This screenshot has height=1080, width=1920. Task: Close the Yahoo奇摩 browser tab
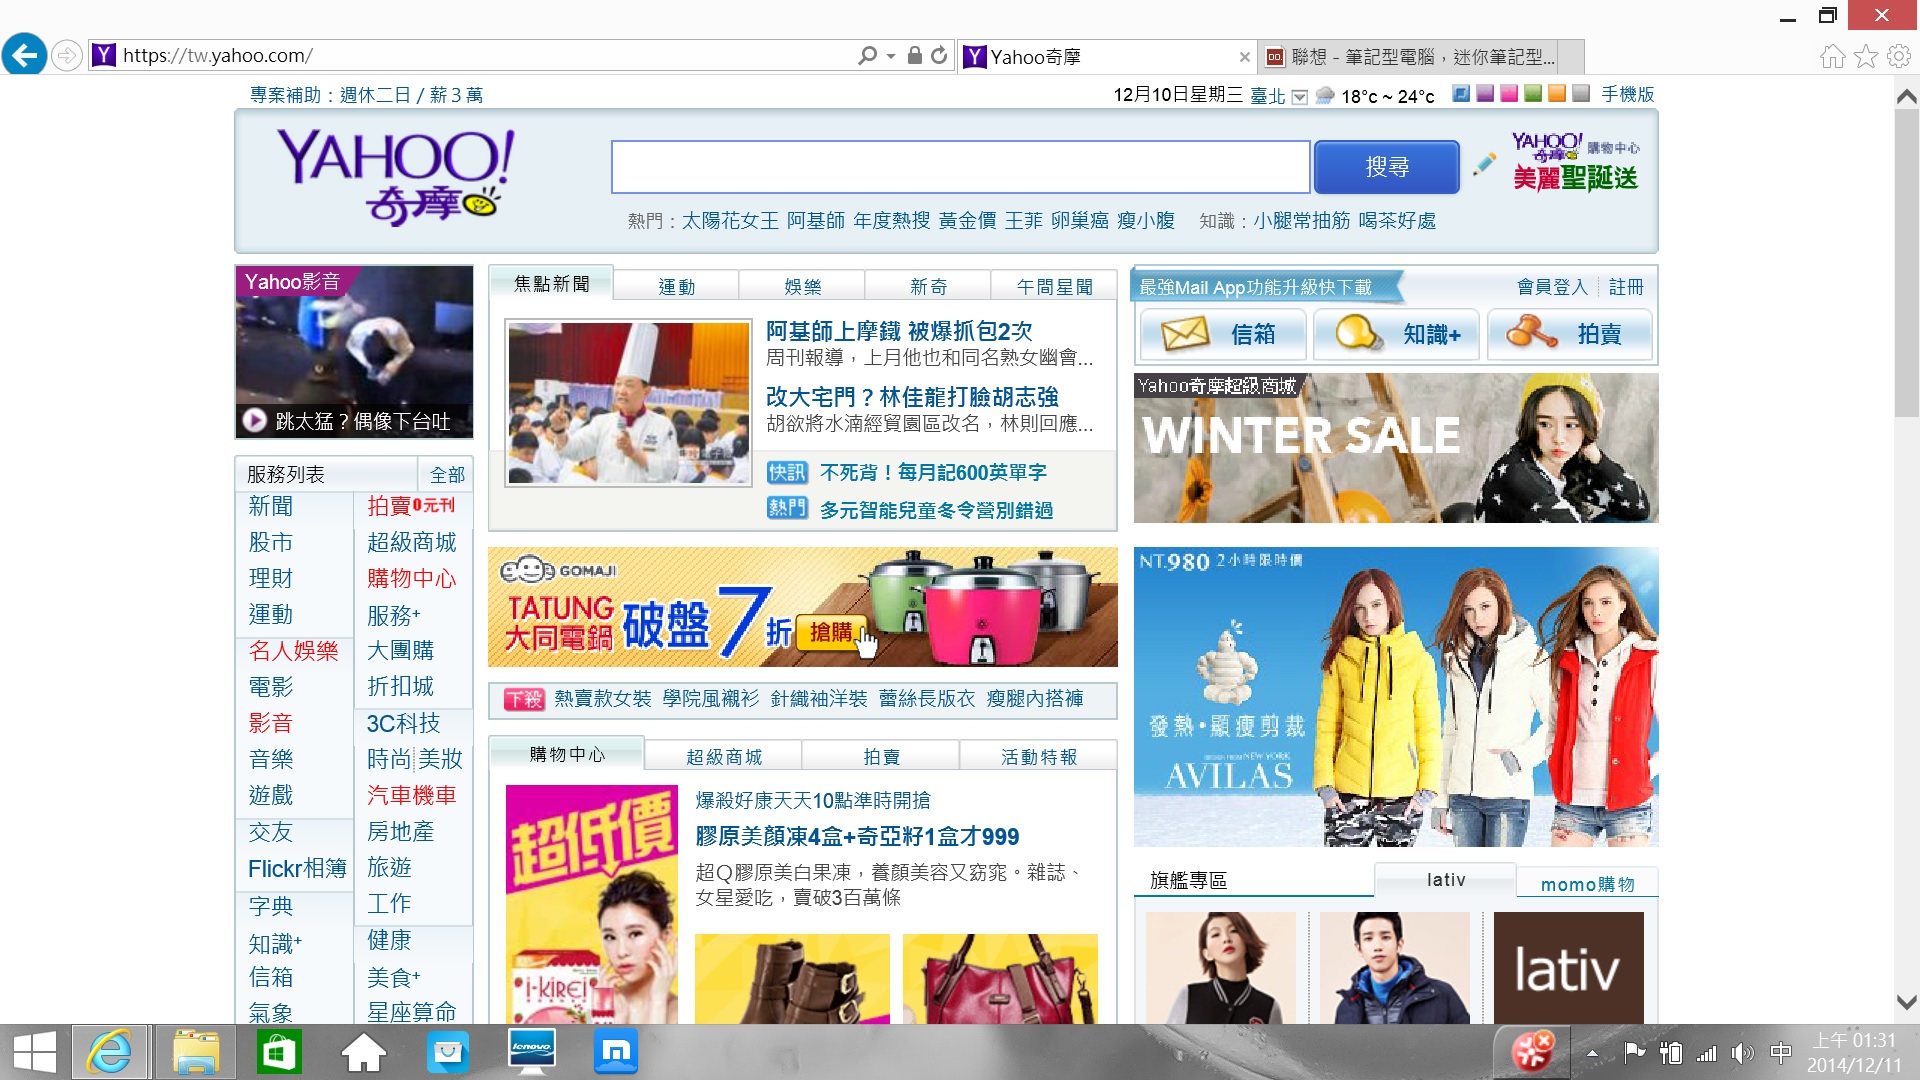tap(1244, 57)
